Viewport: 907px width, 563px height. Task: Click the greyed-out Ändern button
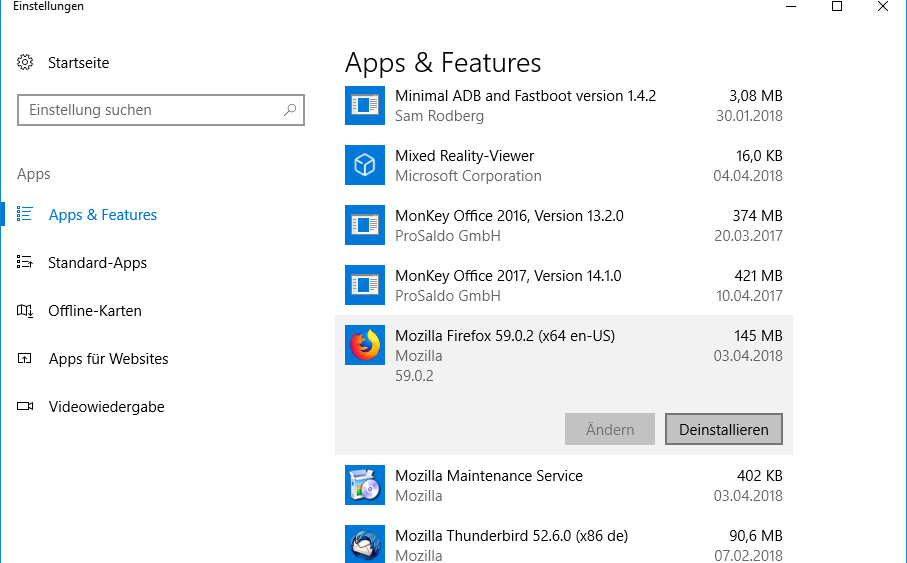click(x=610, y=429)
